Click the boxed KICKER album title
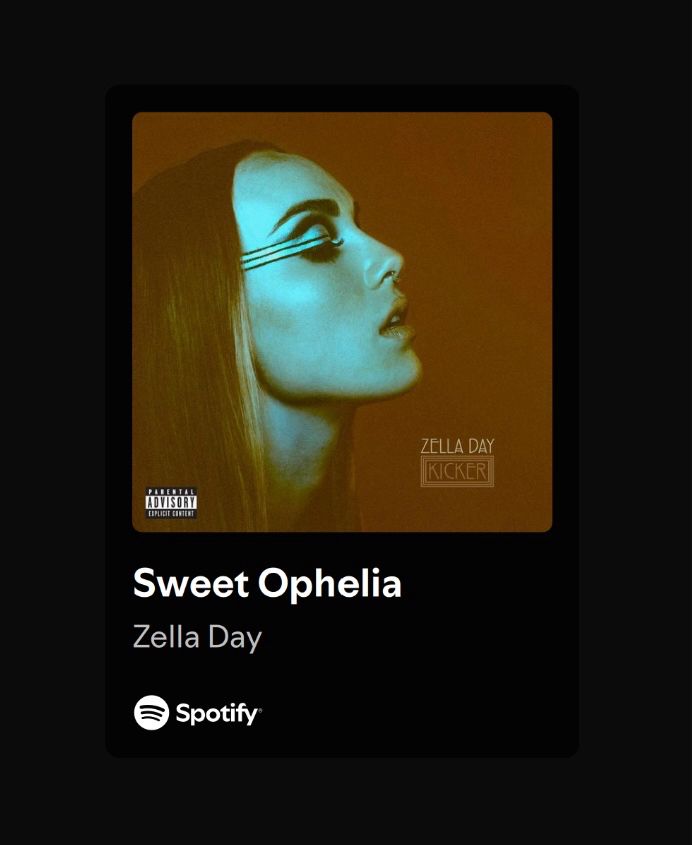The width and height of the screenshot is (692, 845). [457, 472]
